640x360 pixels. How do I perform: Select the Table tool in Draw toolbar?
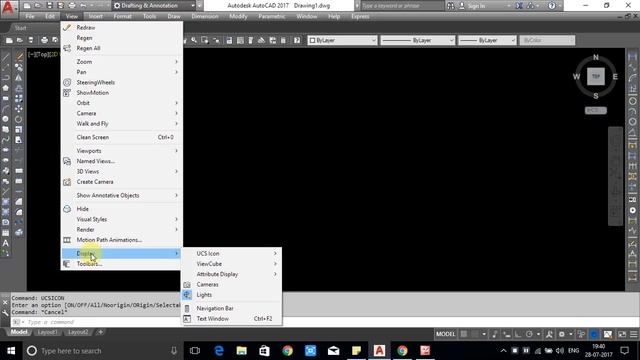pos(6,233)
